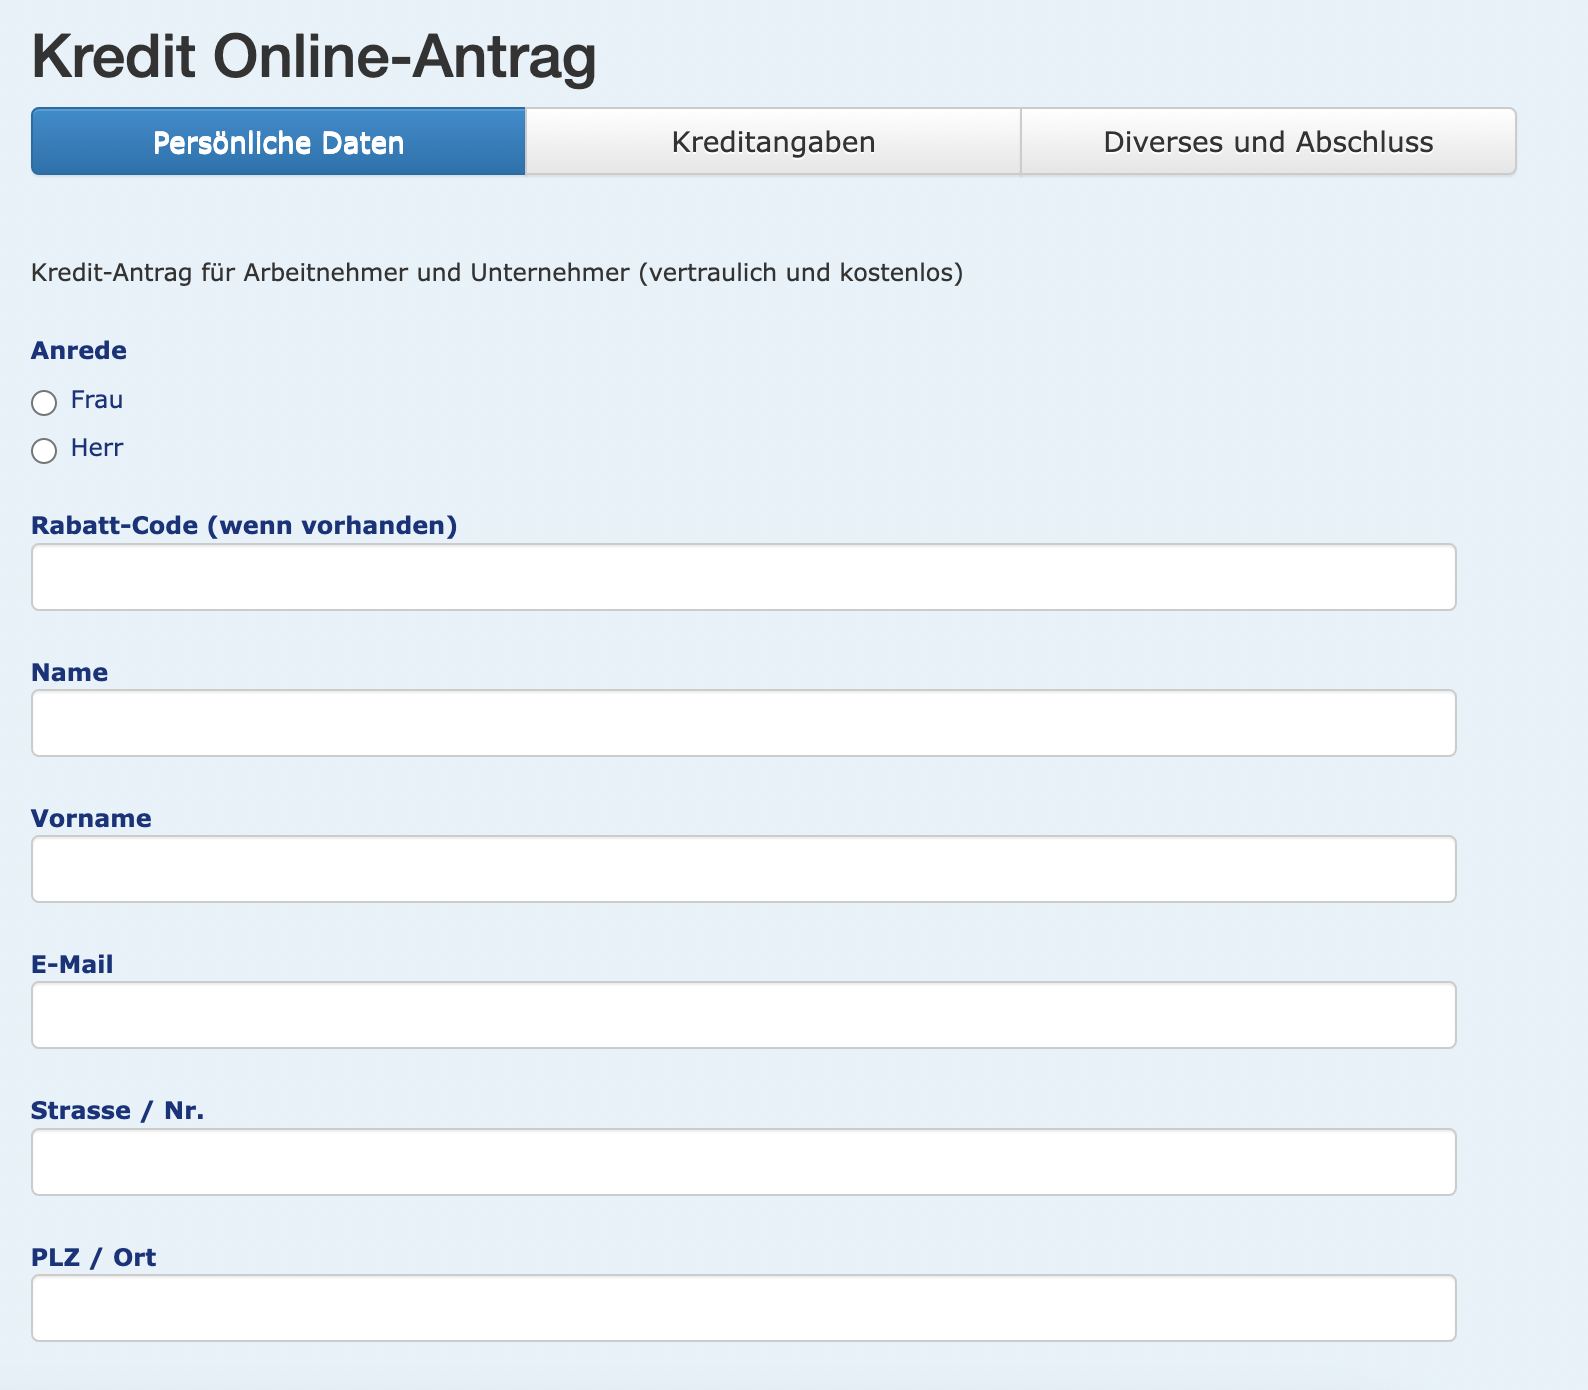
Task: Click the Strasse / Nr. field
Action: (x=744, y=1162)
